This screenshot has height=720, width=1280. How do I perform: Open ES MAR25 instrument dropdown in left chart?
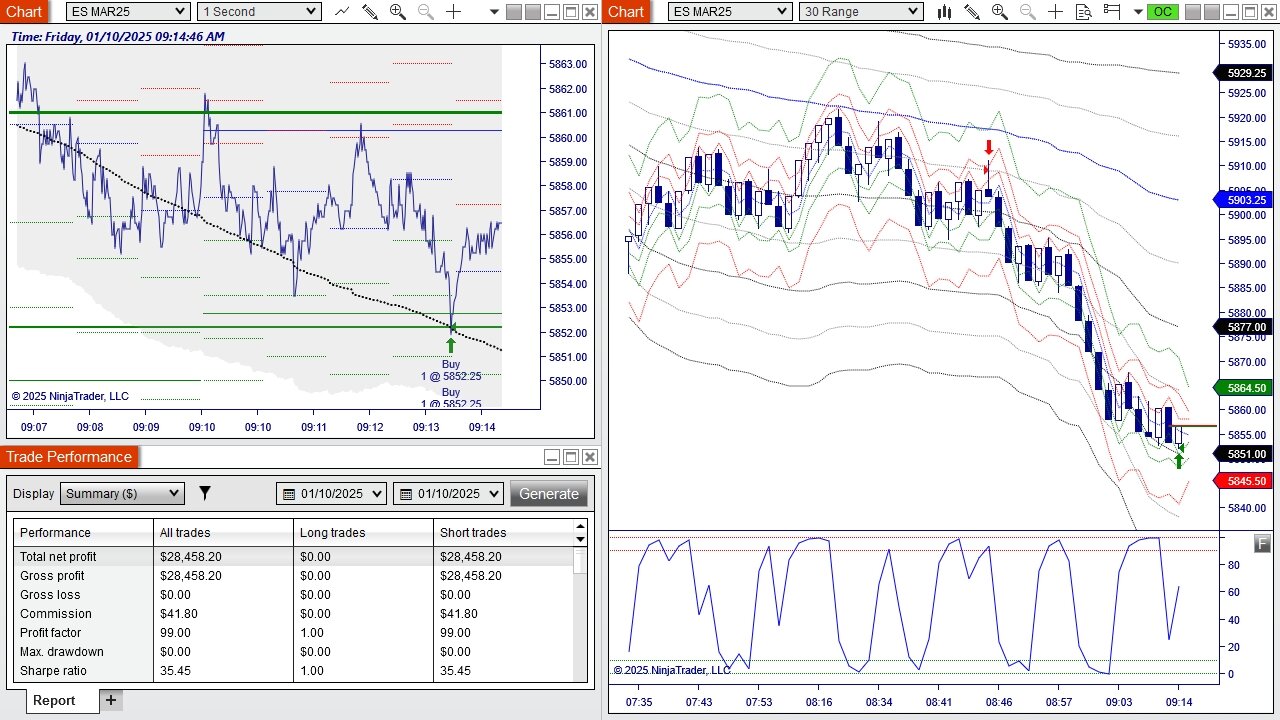coord(129,12)
